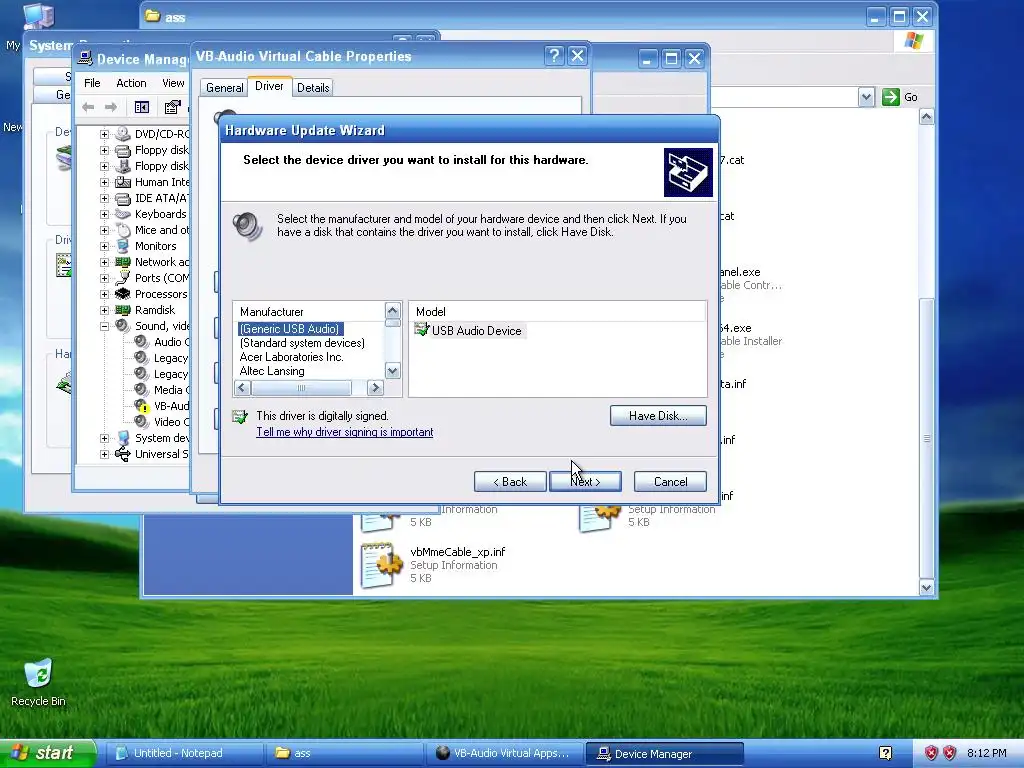The image size is (1024, 768).
Task: Click Device Manager forward arrow toolbar icon
Action: pyautogui.click(x=111, y=107)
